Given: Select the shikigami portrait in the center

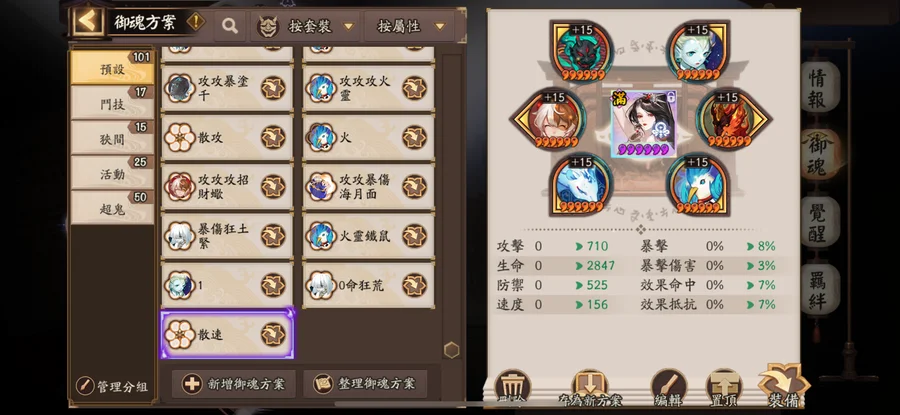Looking at the screenshot, I should (643, 123).
